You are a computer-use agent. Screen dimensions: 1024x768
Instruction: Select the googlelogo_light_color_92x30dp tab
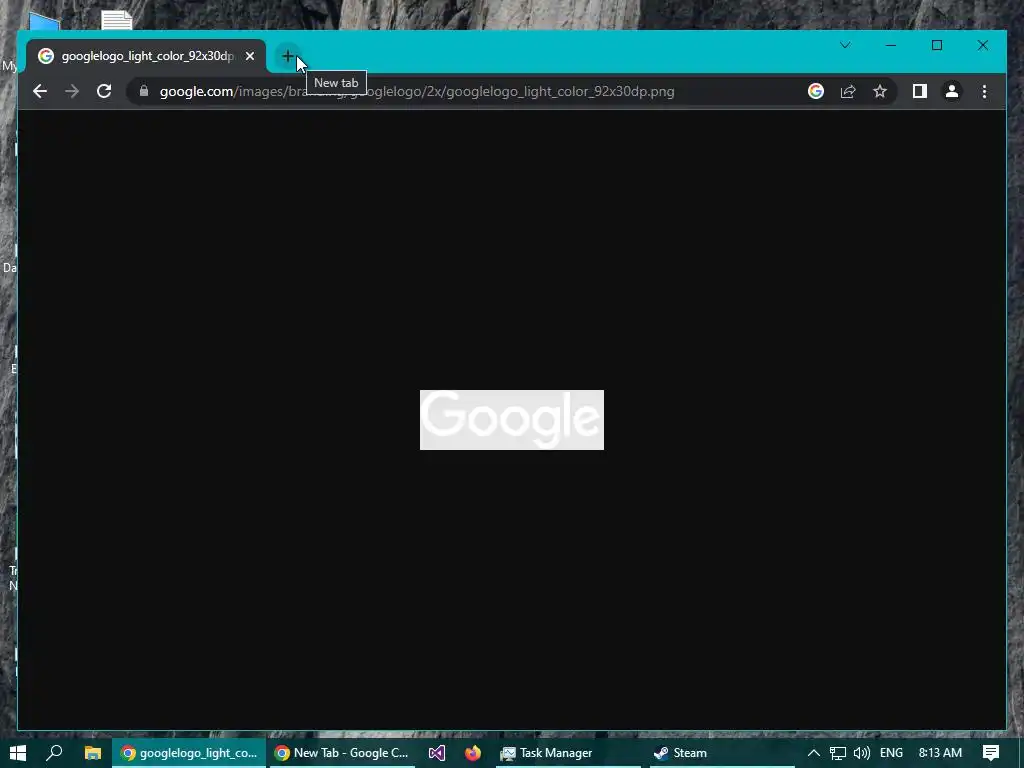click(146, 56)
